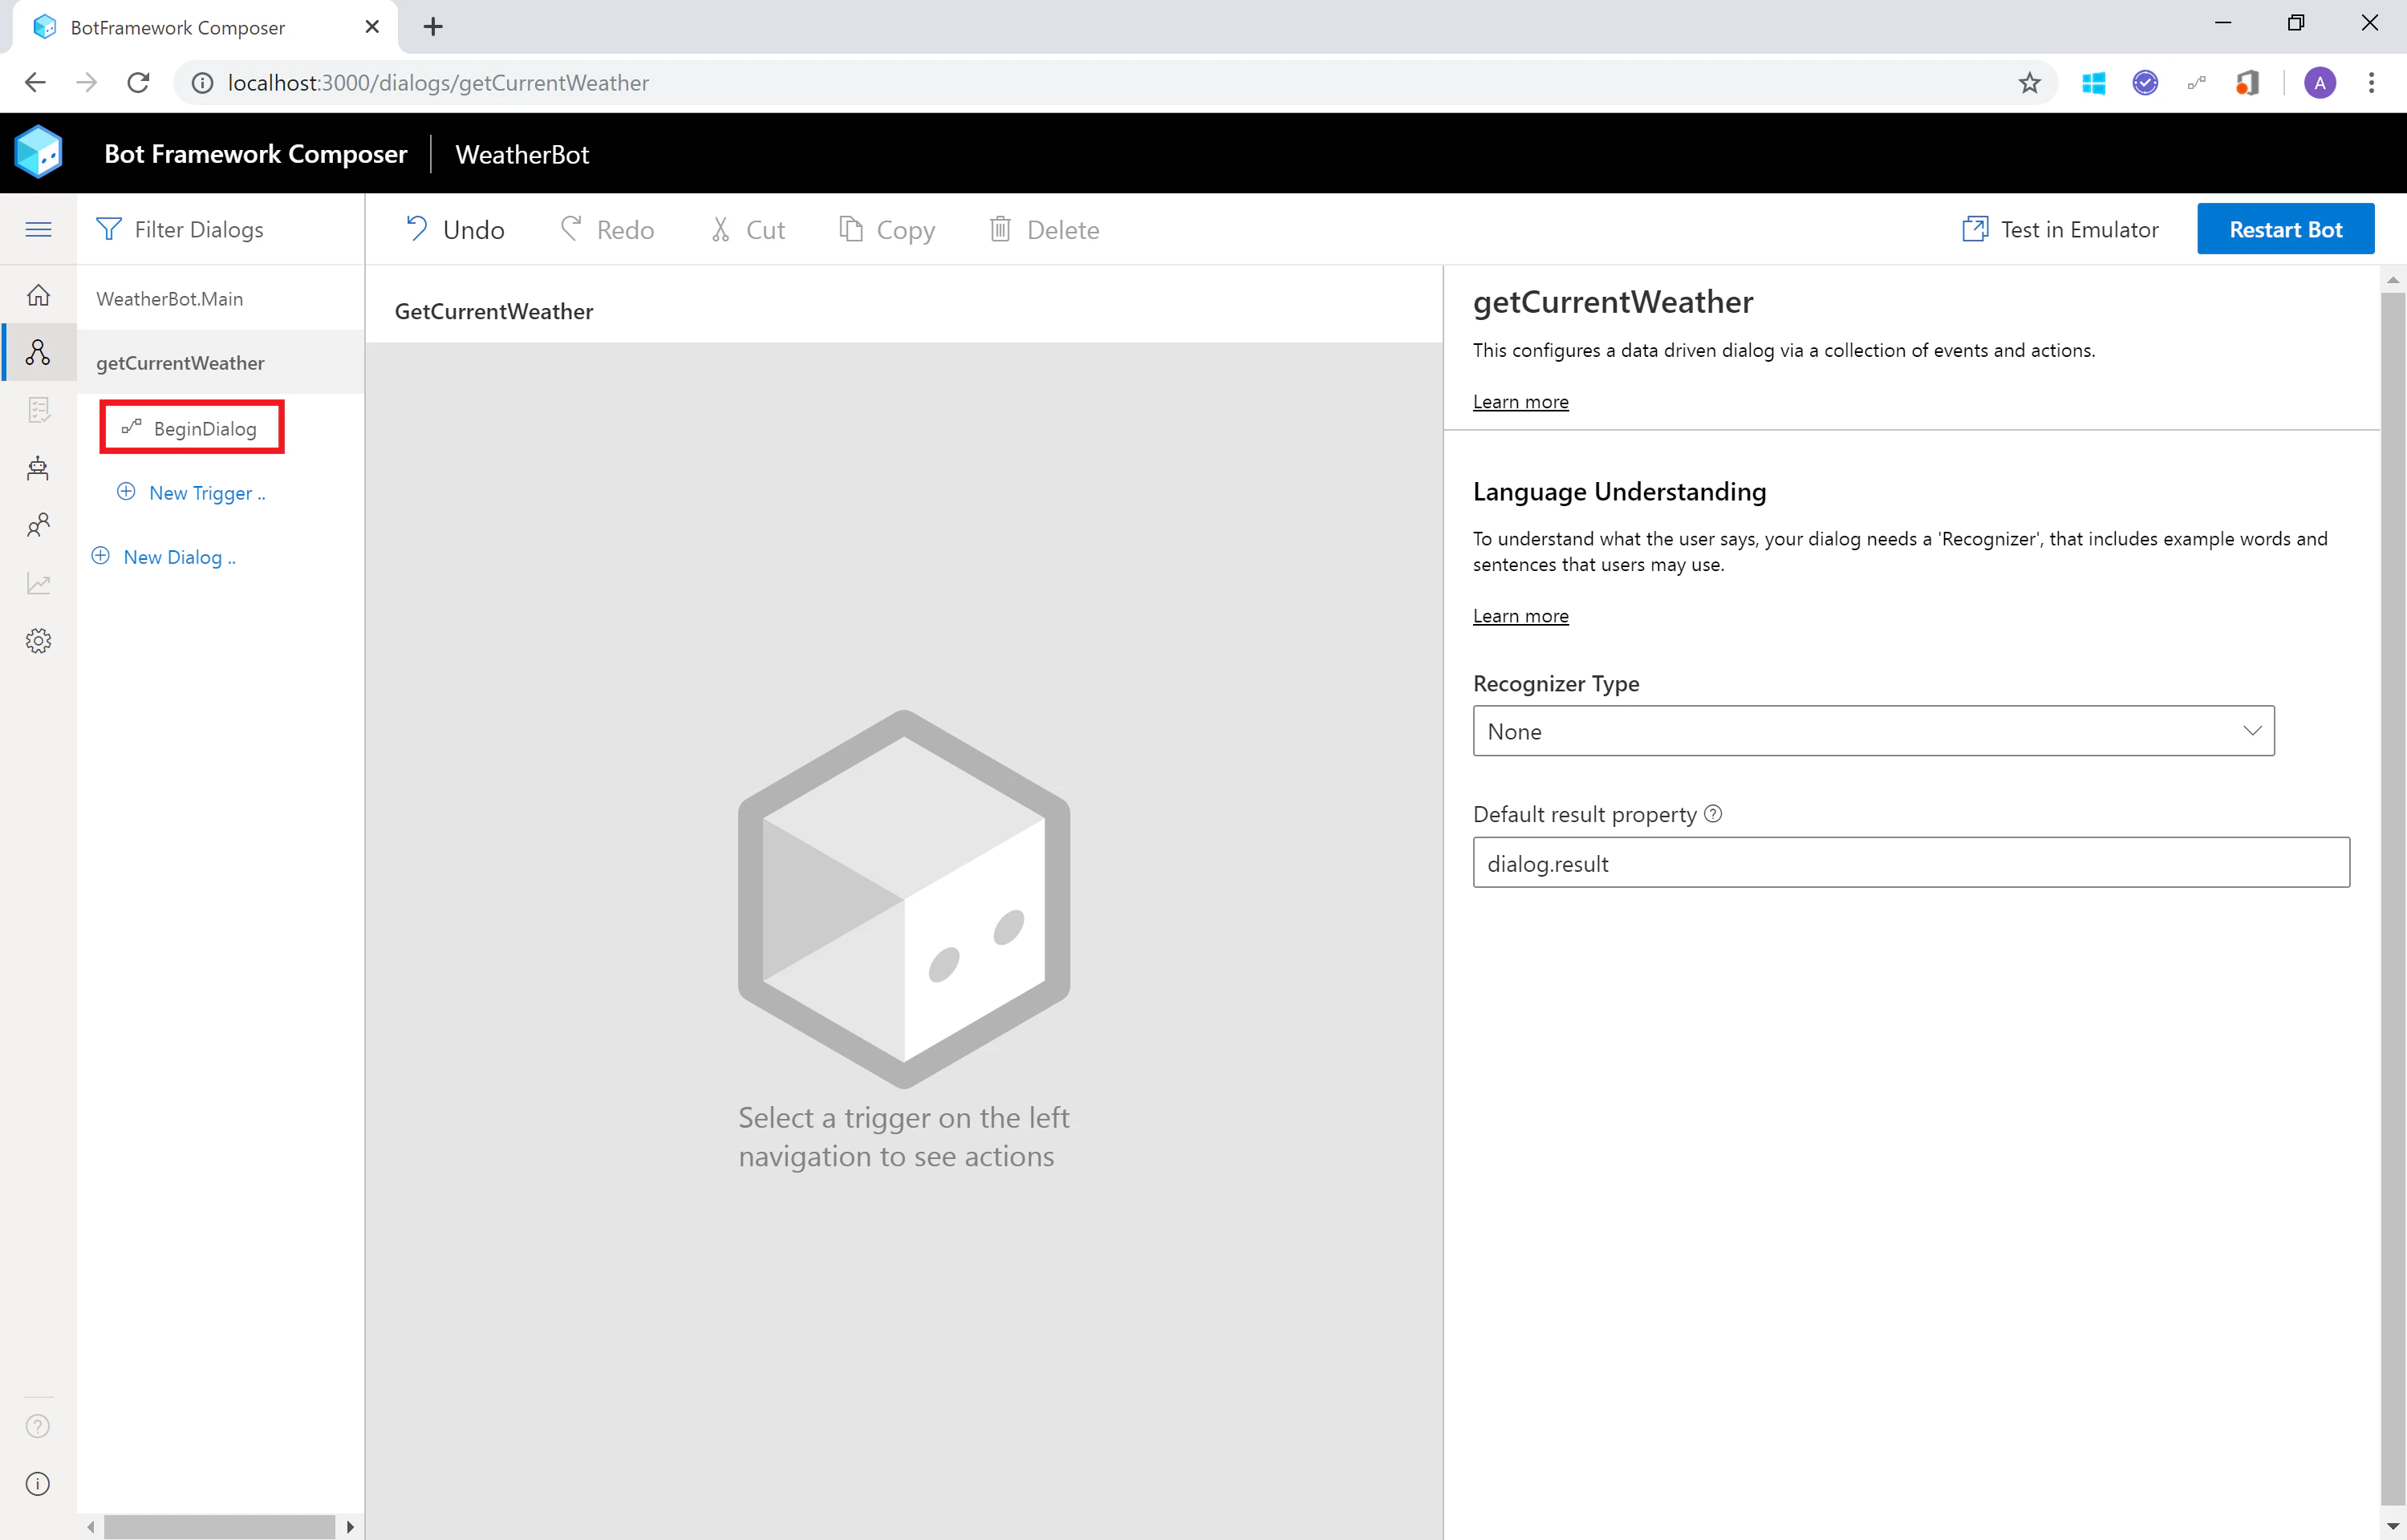Click Test in Emulator

(2060, 230)
